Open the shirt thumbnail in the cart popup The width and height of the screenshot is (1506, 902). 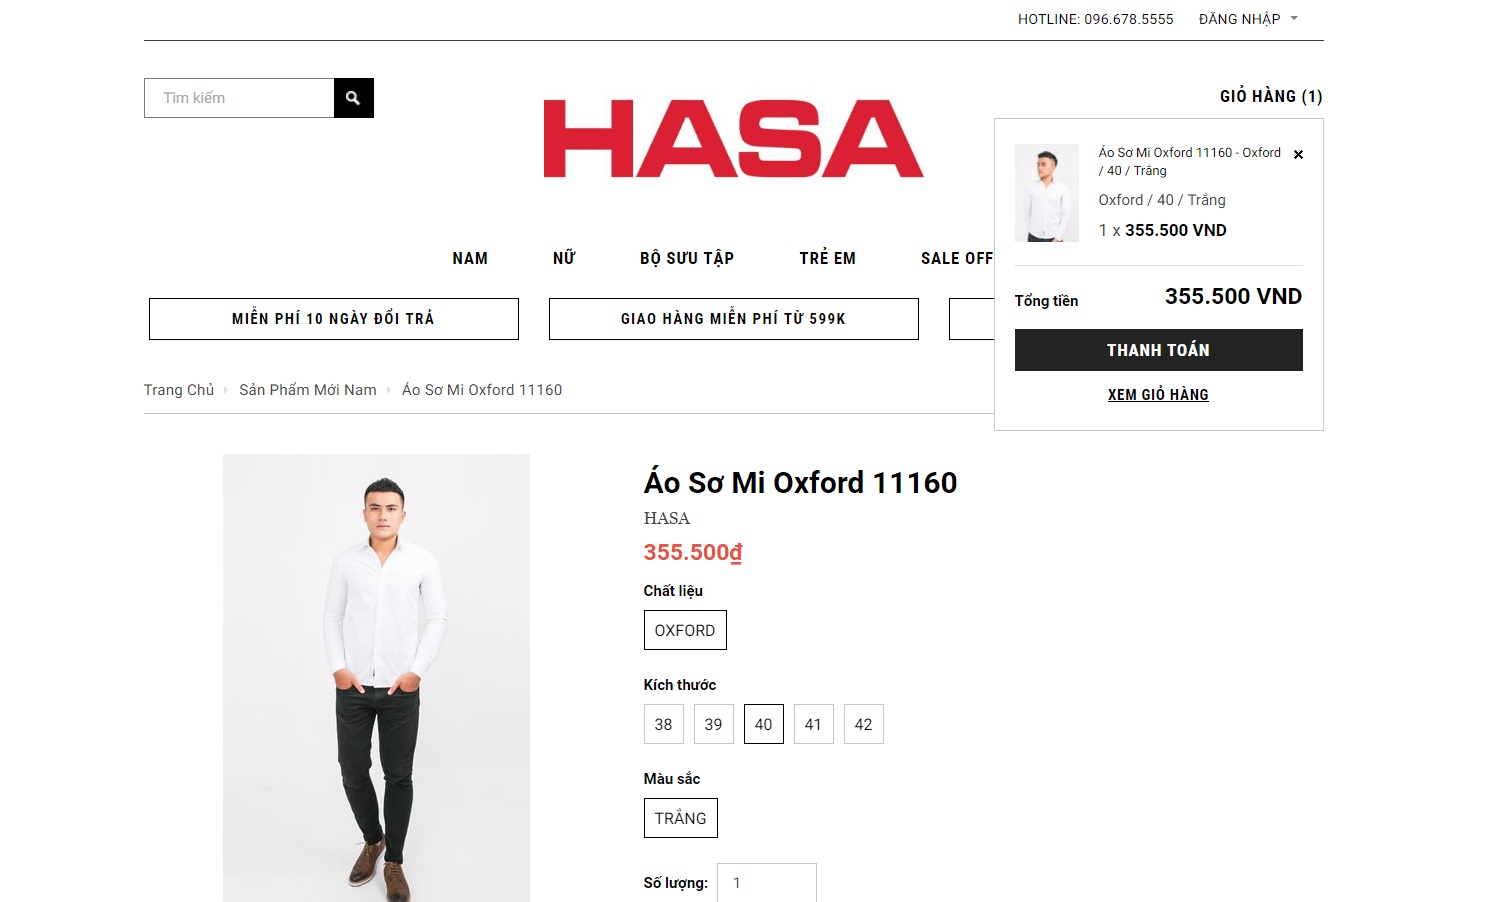[1046, 193]
